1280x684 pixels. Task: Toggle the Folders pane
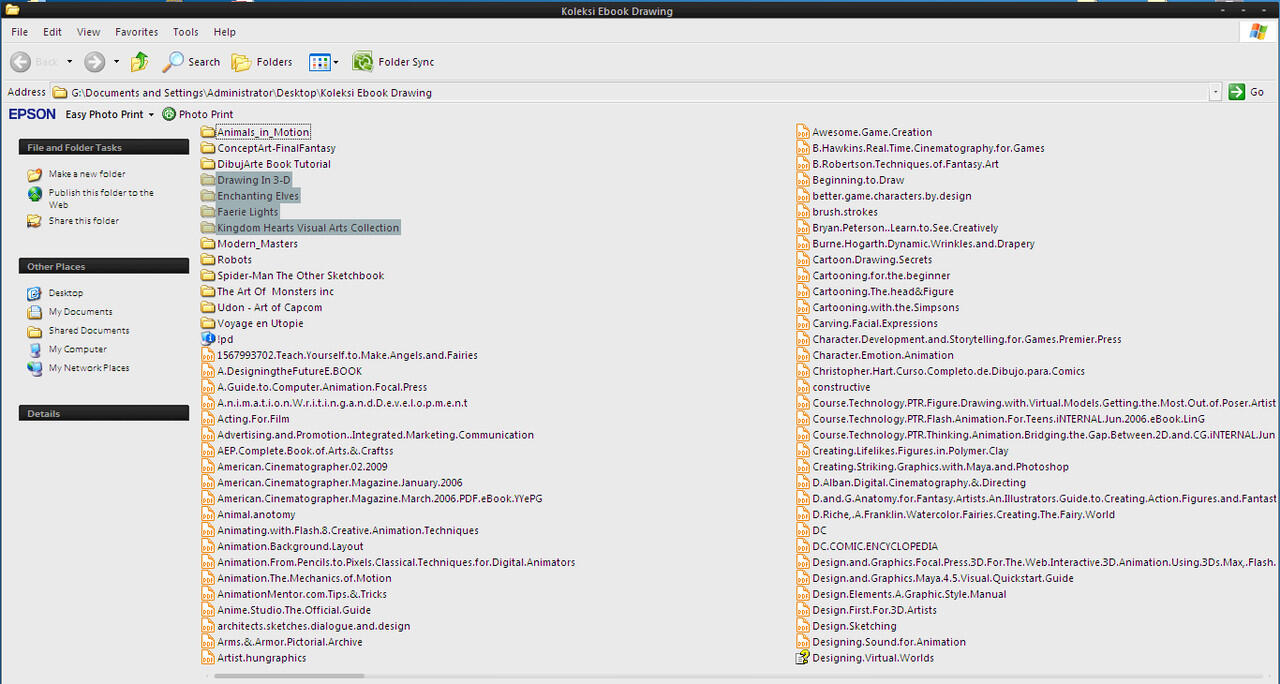[x=262, y=62]
